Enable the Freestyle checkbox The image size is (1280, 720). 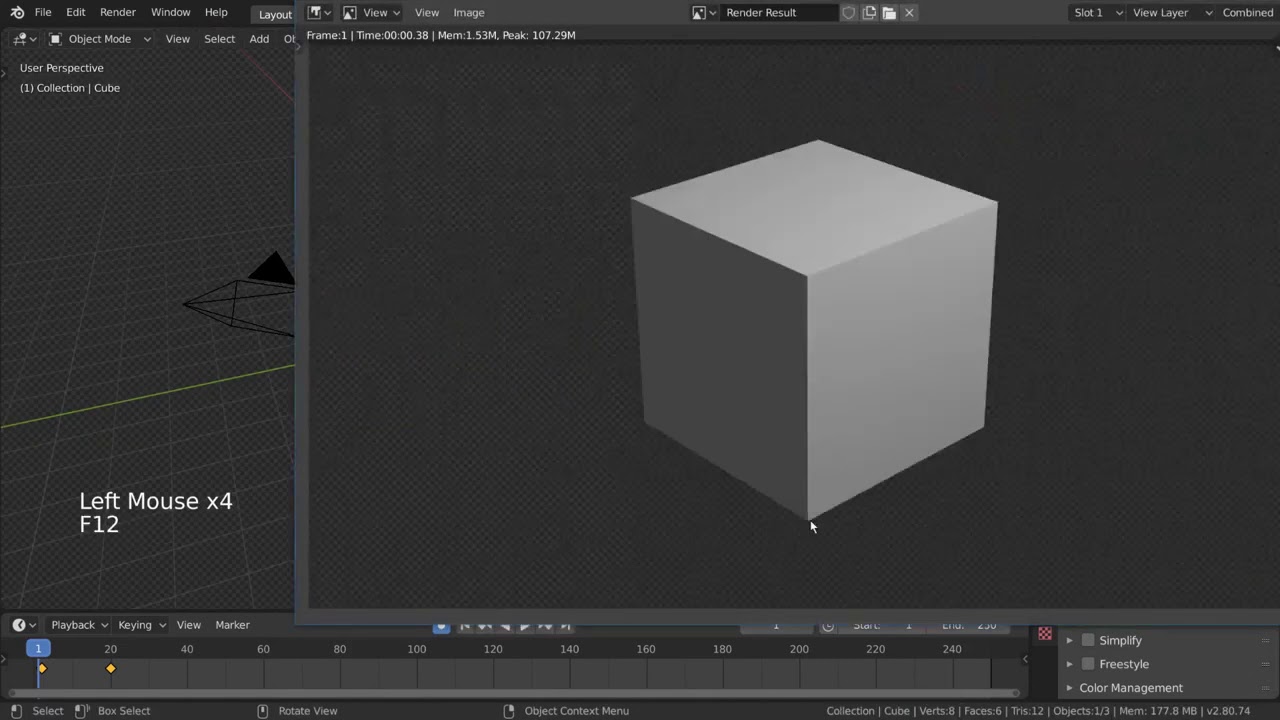(1088, 664)
